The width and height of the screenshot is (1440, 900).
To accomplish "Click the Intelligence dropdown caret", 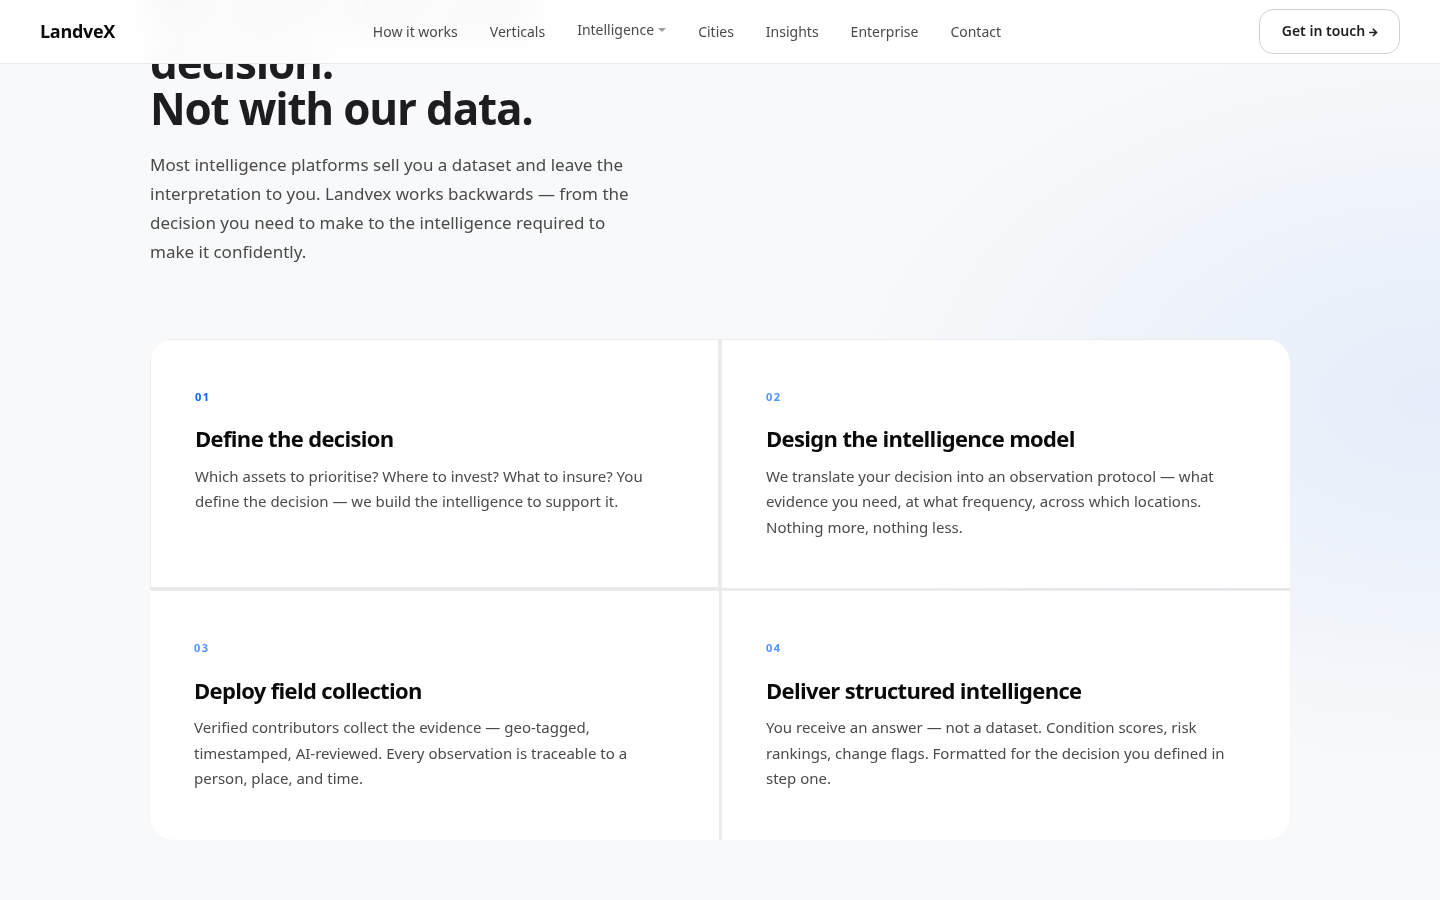I will point(662,31).
